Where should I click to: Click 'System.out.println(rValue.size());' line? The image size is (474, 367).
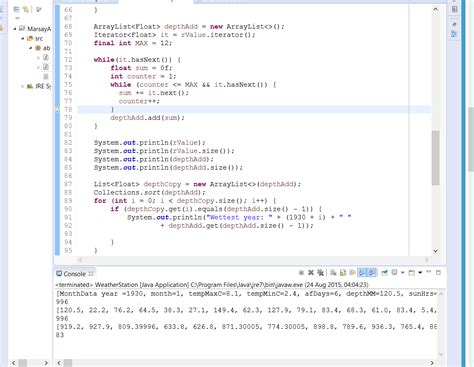click(x=164, y=151)
